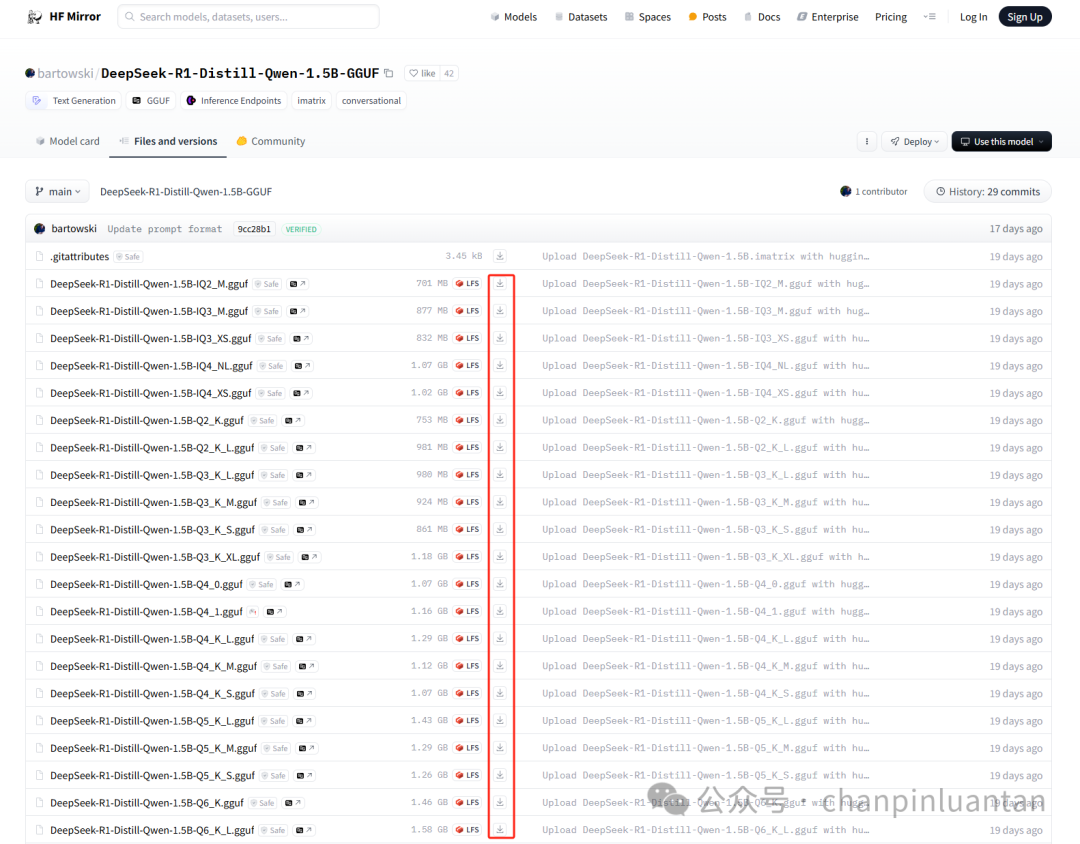
Task: Open the .gitattributes file name
Action: [79, 256]
